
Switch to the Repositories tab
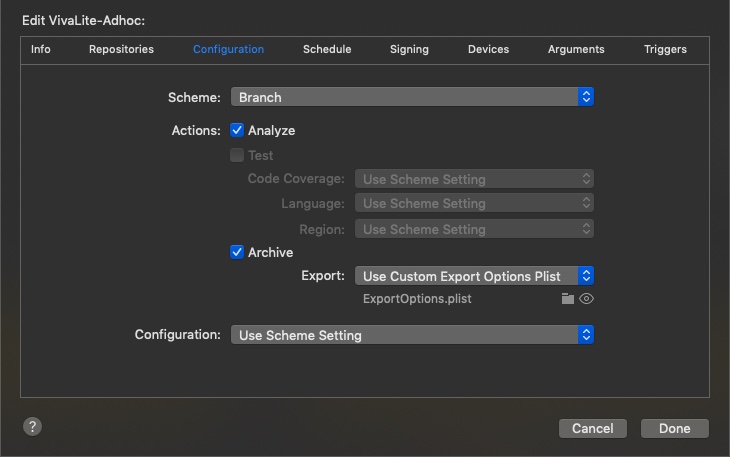pyautogui.click(x=121, y=49)
